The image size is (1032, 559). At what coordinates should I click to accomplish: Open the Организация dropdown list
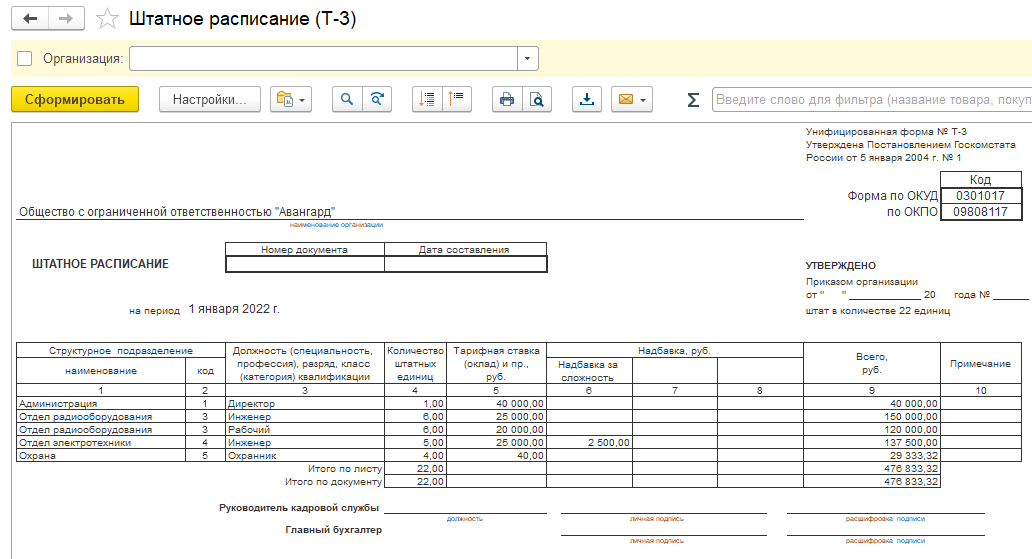528,59
